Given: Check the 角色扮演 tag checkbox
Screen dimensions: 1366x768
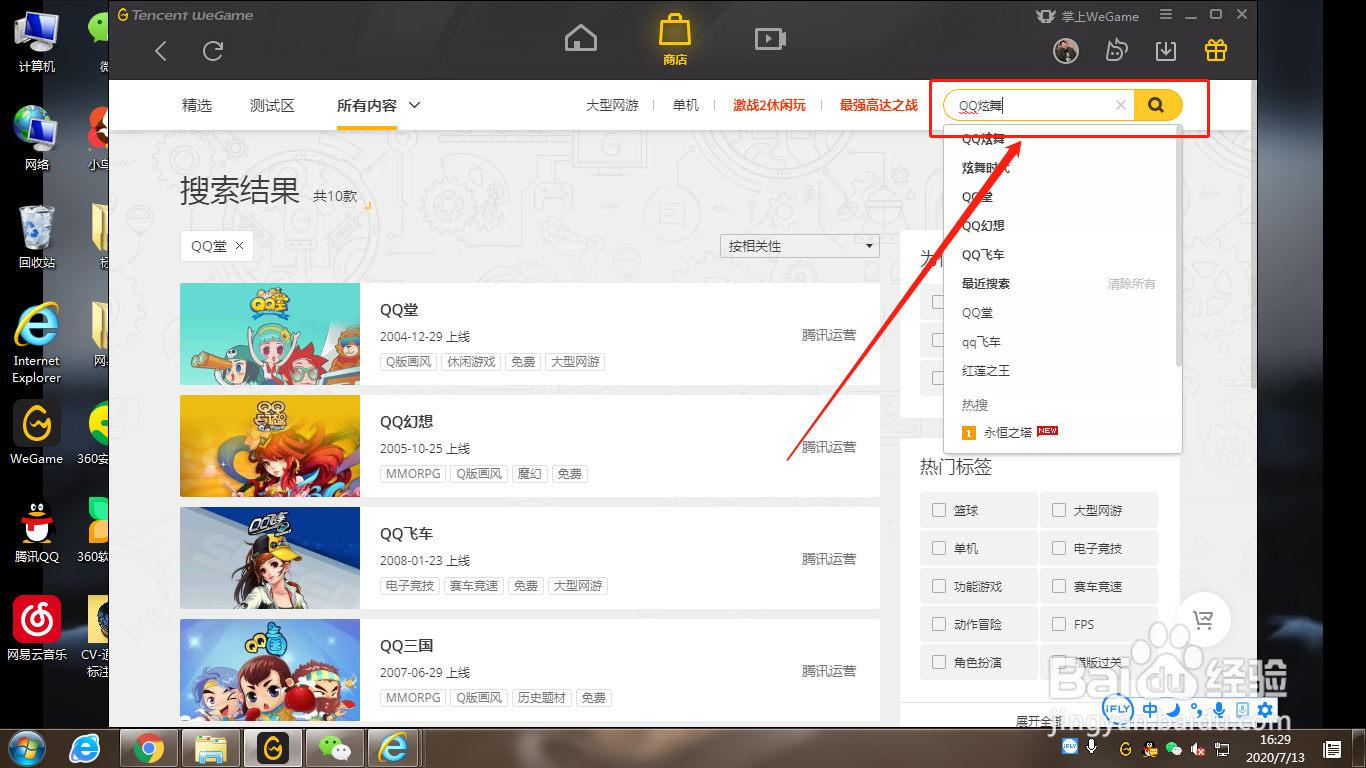Looking at the screenshot, I should coord(939,662).
